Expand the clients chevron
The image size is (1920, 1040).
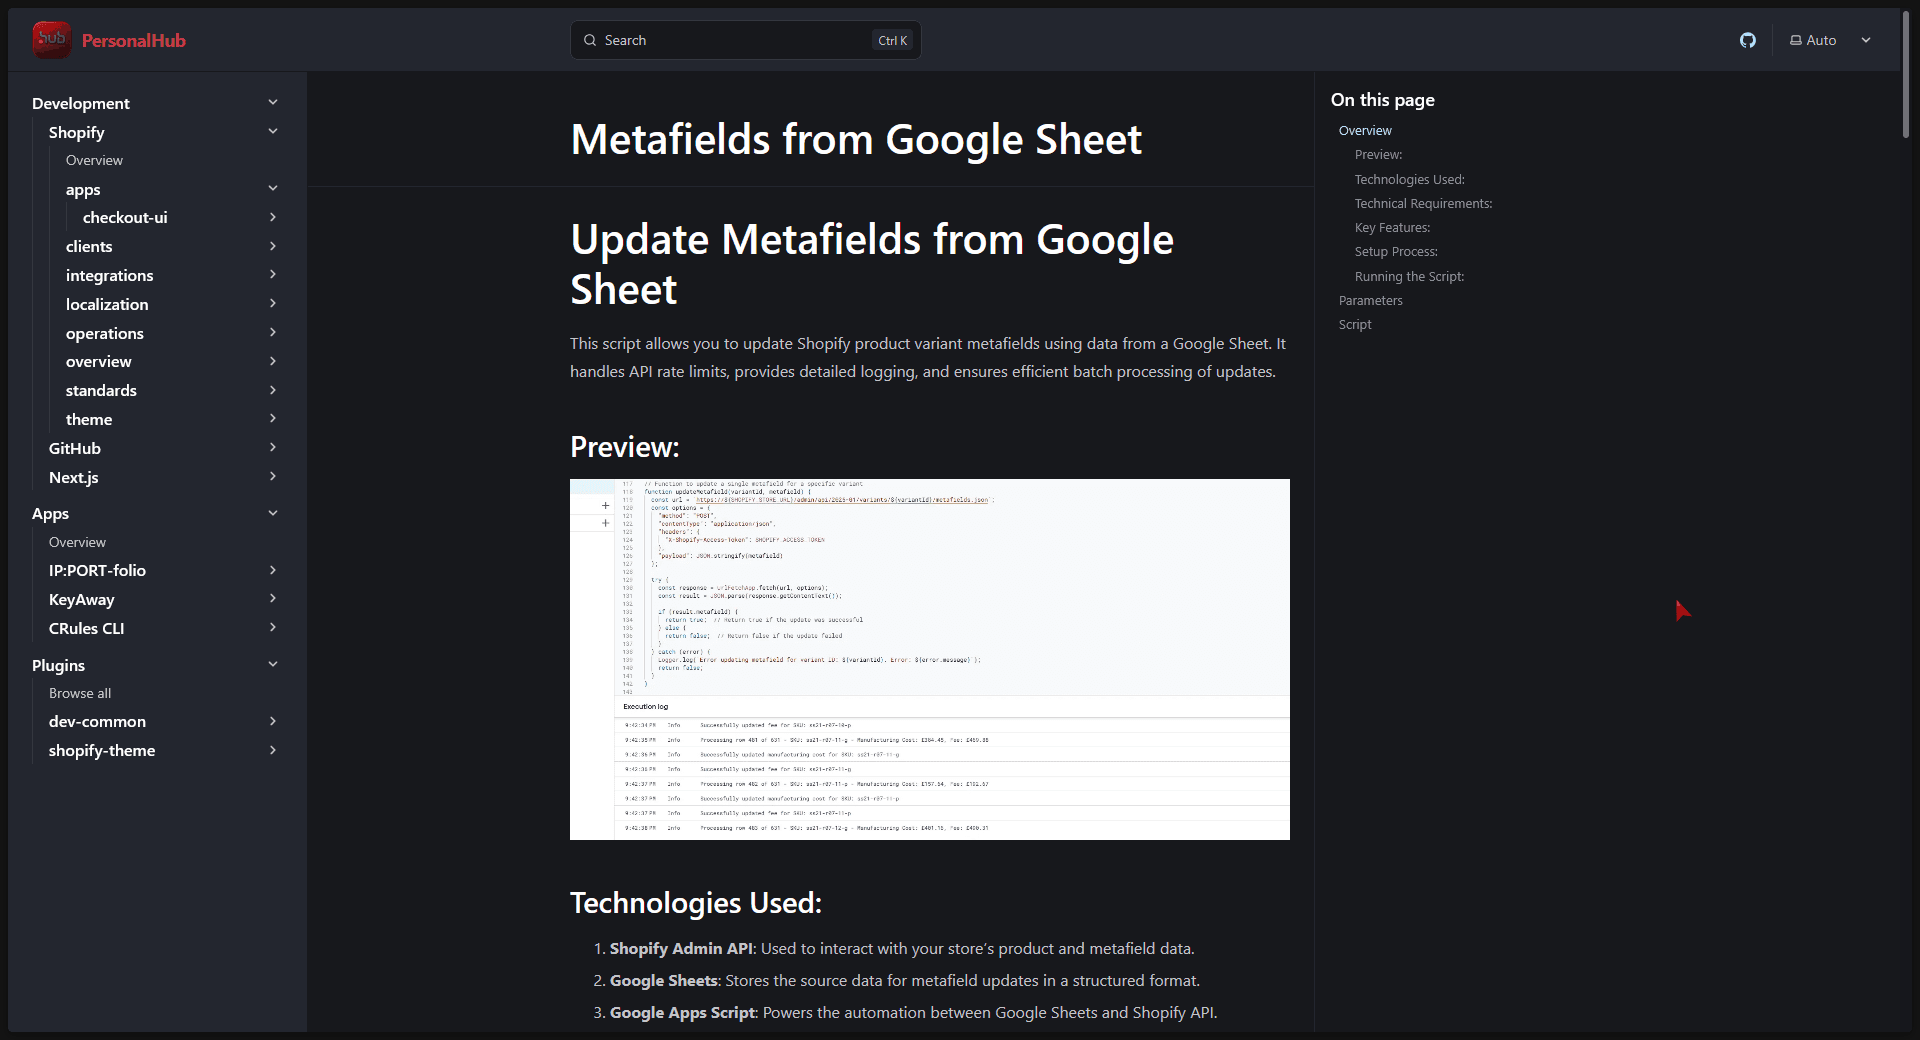click(x=273, y=246)
